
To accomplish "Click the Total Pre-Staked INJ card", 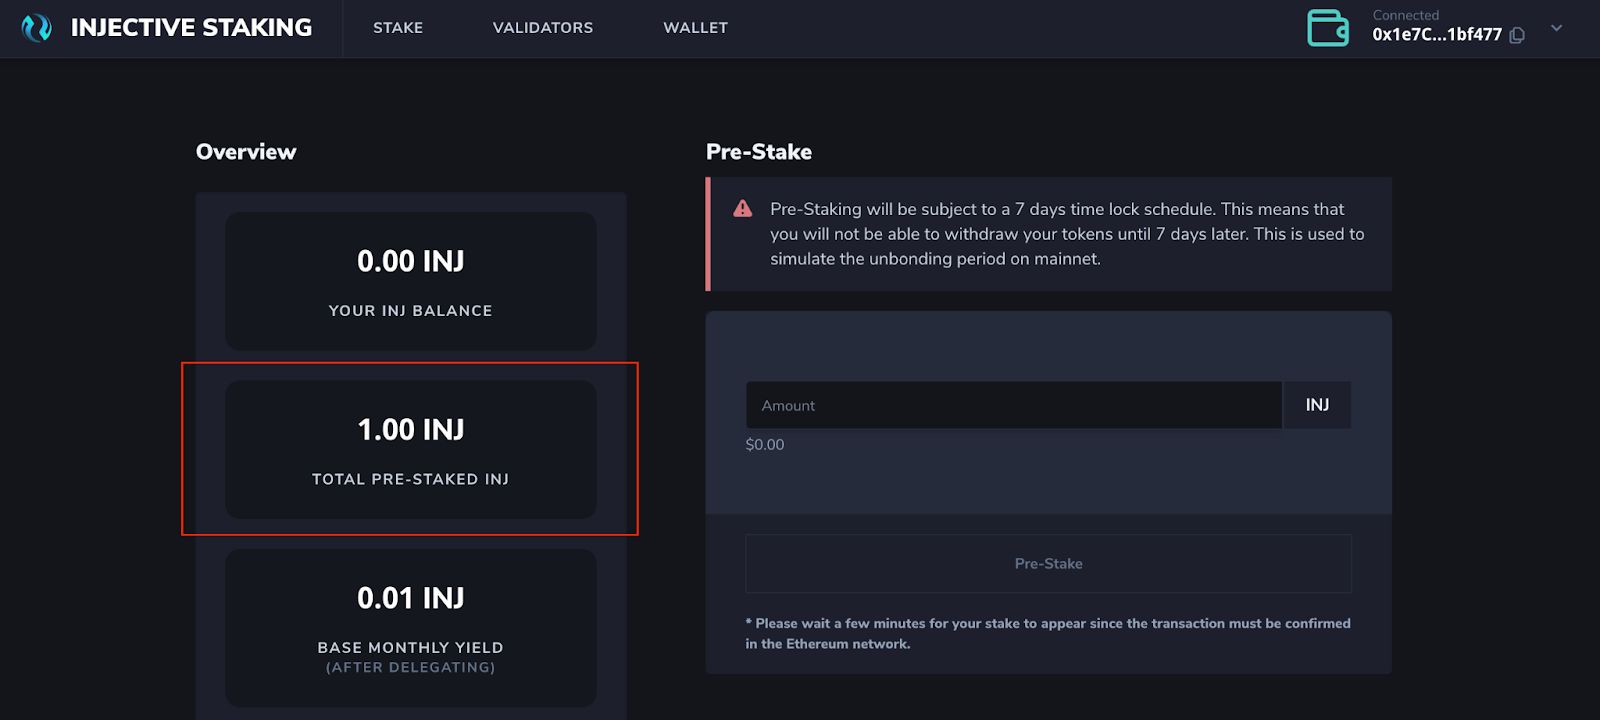I will [411, 449].
